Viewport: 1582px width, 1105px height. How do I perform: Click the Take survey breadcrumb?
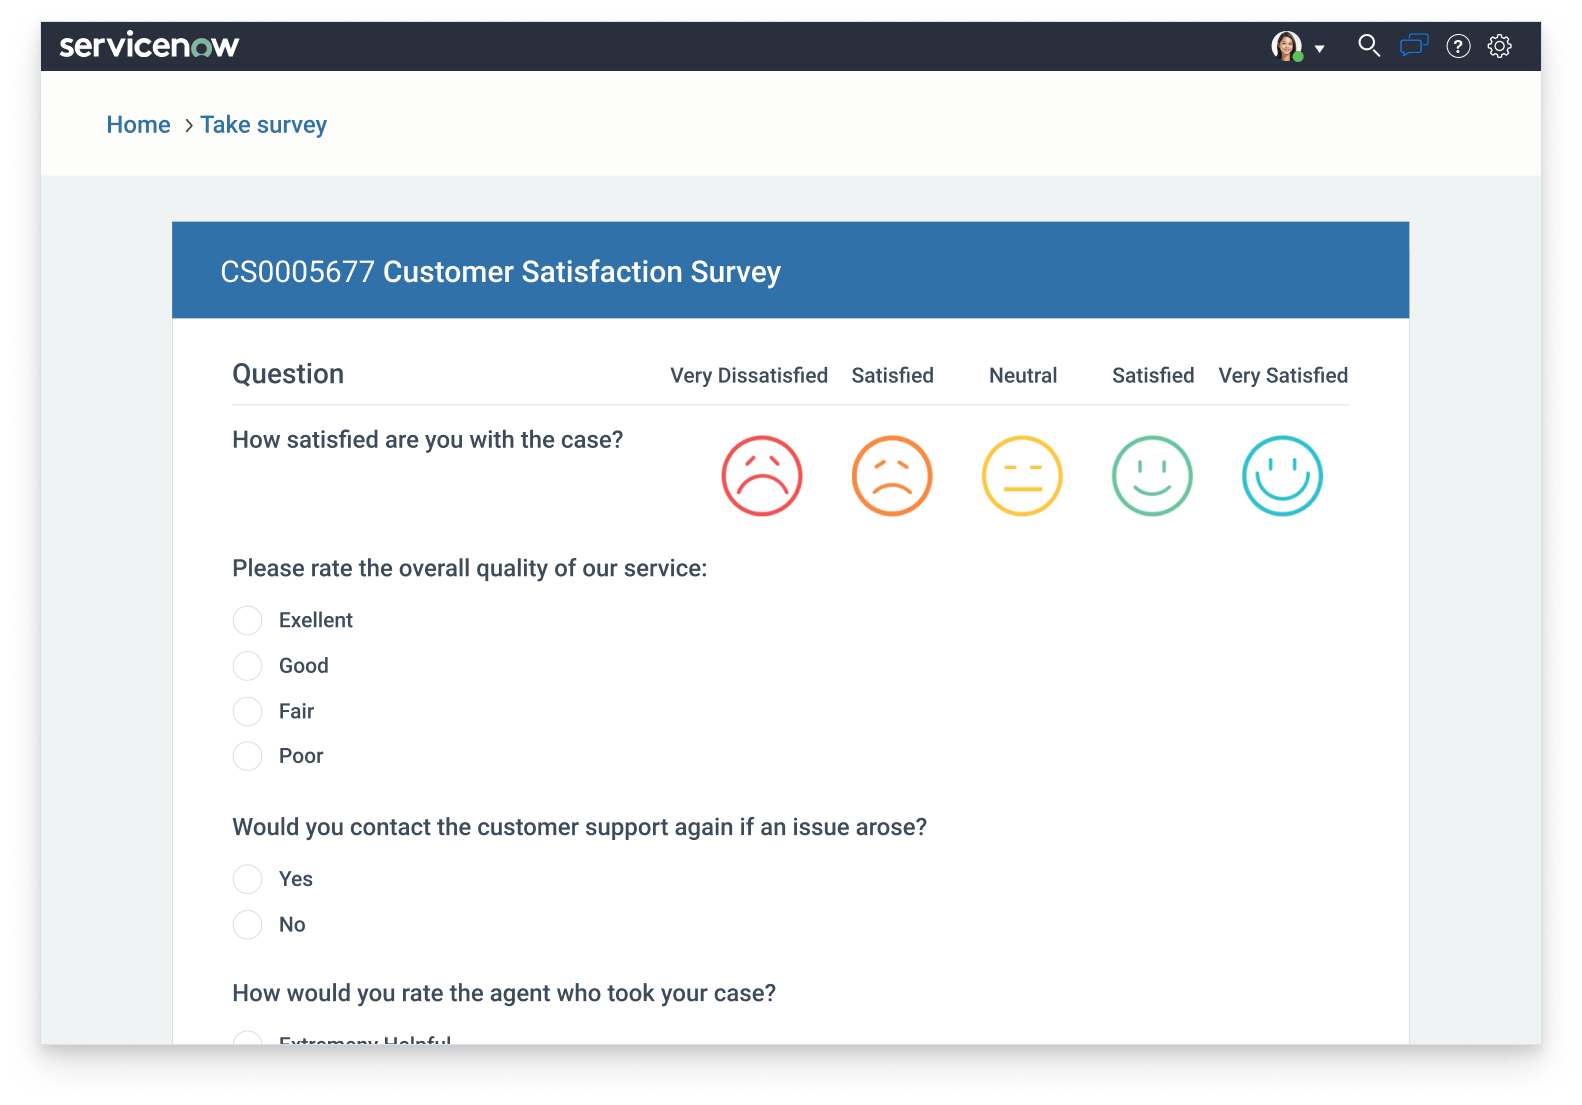point(263,125)
